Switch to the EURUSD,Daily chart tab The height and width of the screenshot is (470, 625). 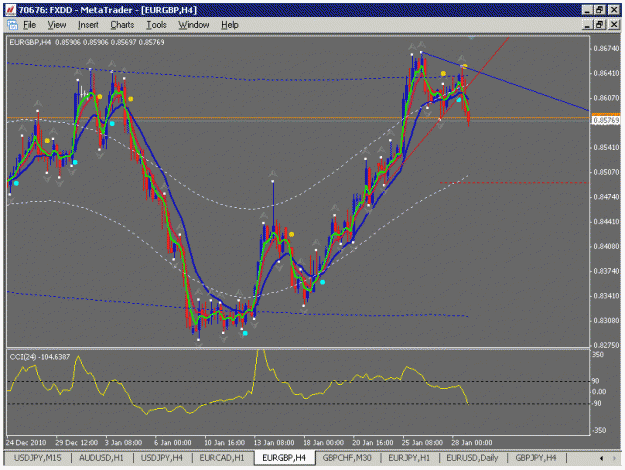point(472,458)
